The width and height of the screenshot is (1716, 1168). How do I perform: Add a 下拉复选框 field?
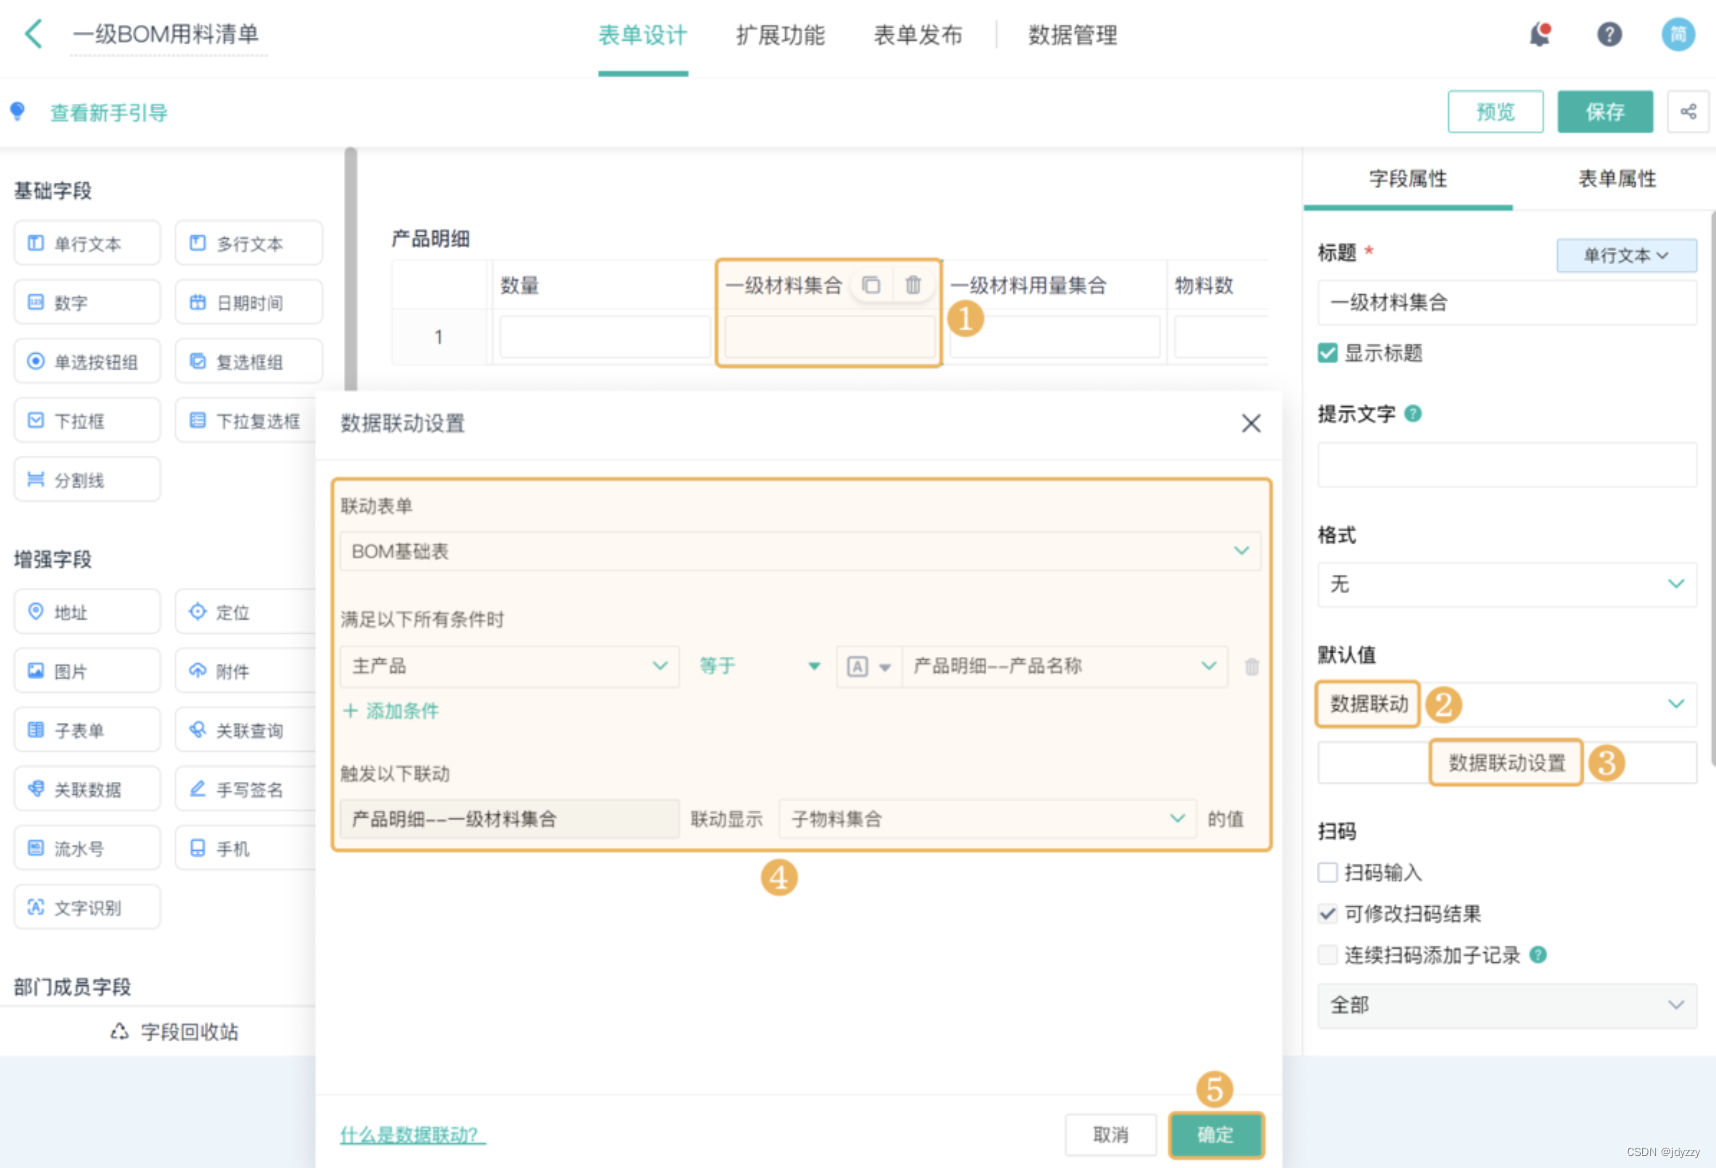246,420
